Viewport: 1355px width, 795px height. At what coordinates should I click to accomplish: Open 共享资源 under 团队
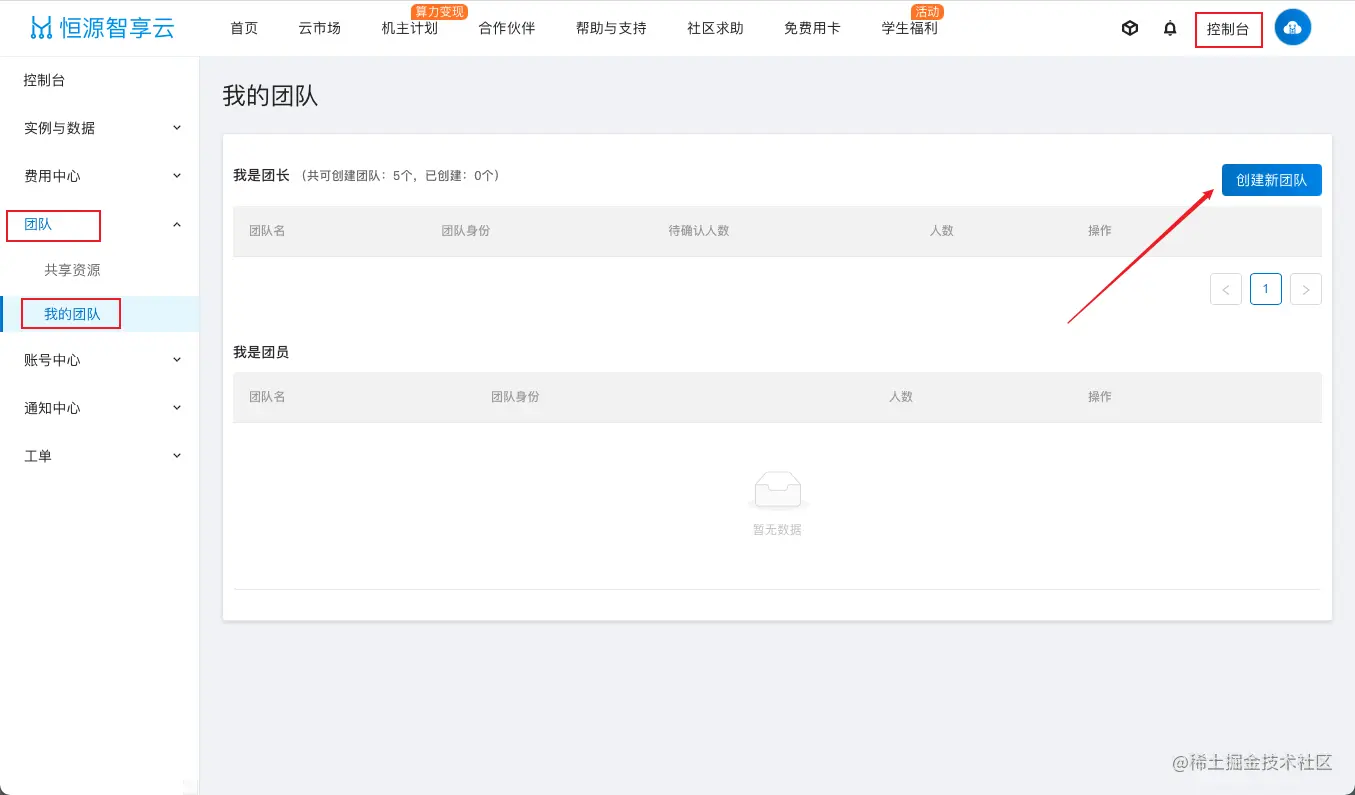72,270
